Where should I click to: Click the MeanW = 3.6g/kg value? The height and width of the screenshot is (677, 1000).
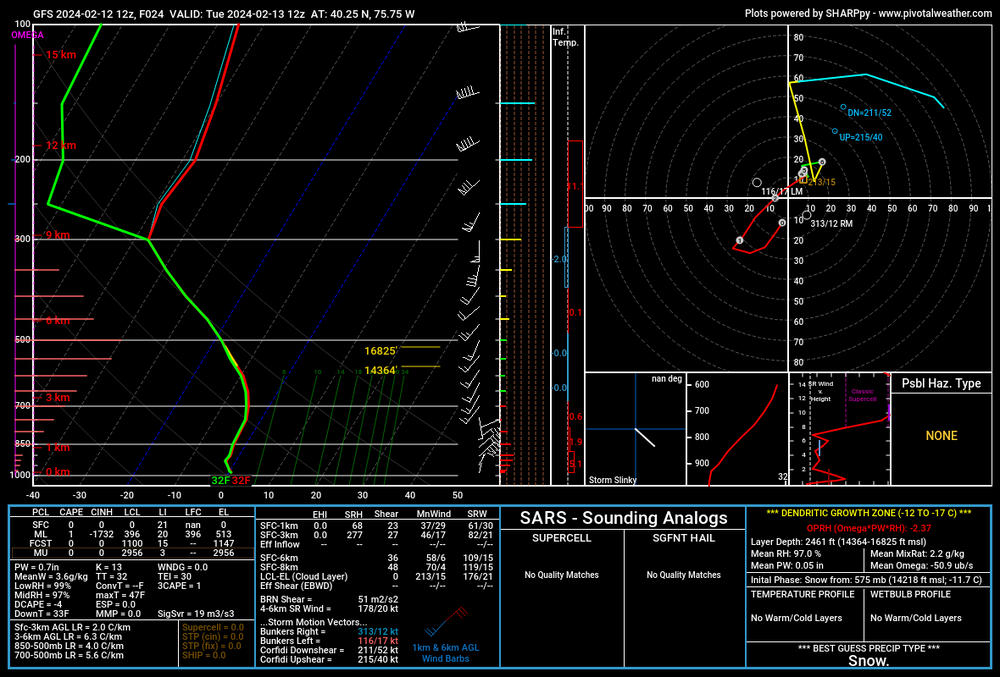51,576
